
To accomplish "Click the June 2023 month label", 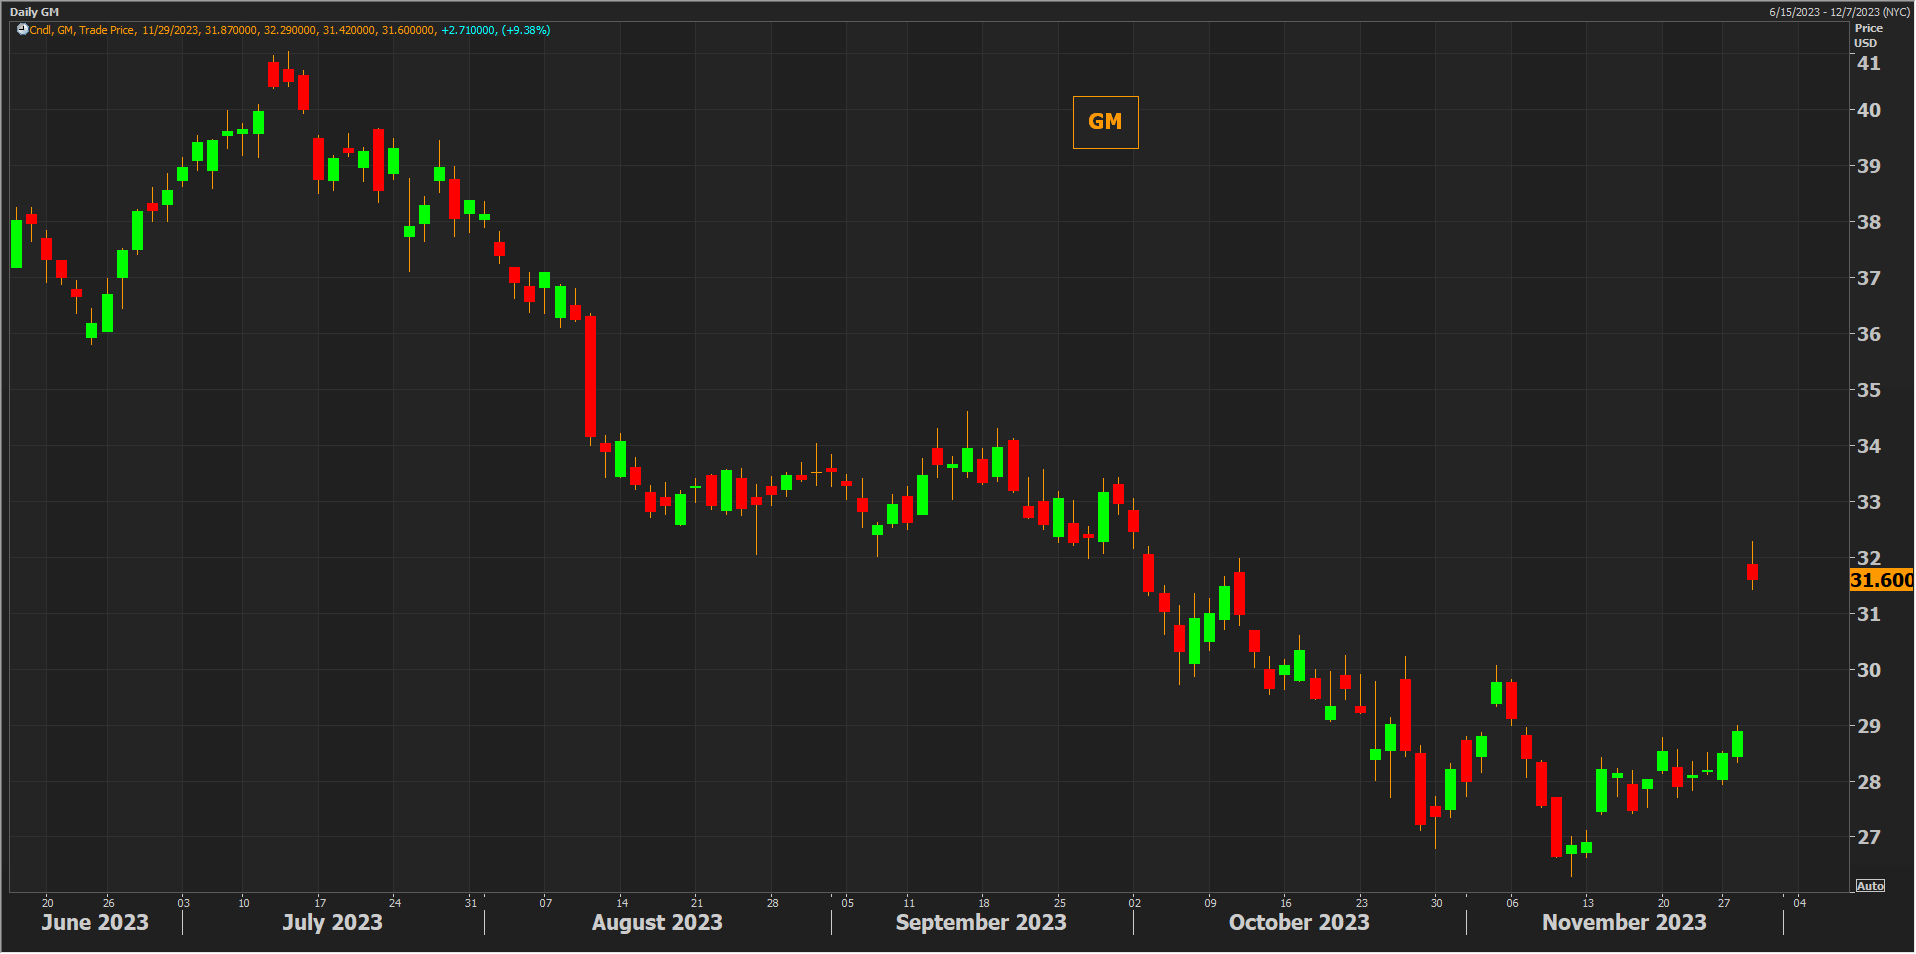I will [x=95, y=922].
